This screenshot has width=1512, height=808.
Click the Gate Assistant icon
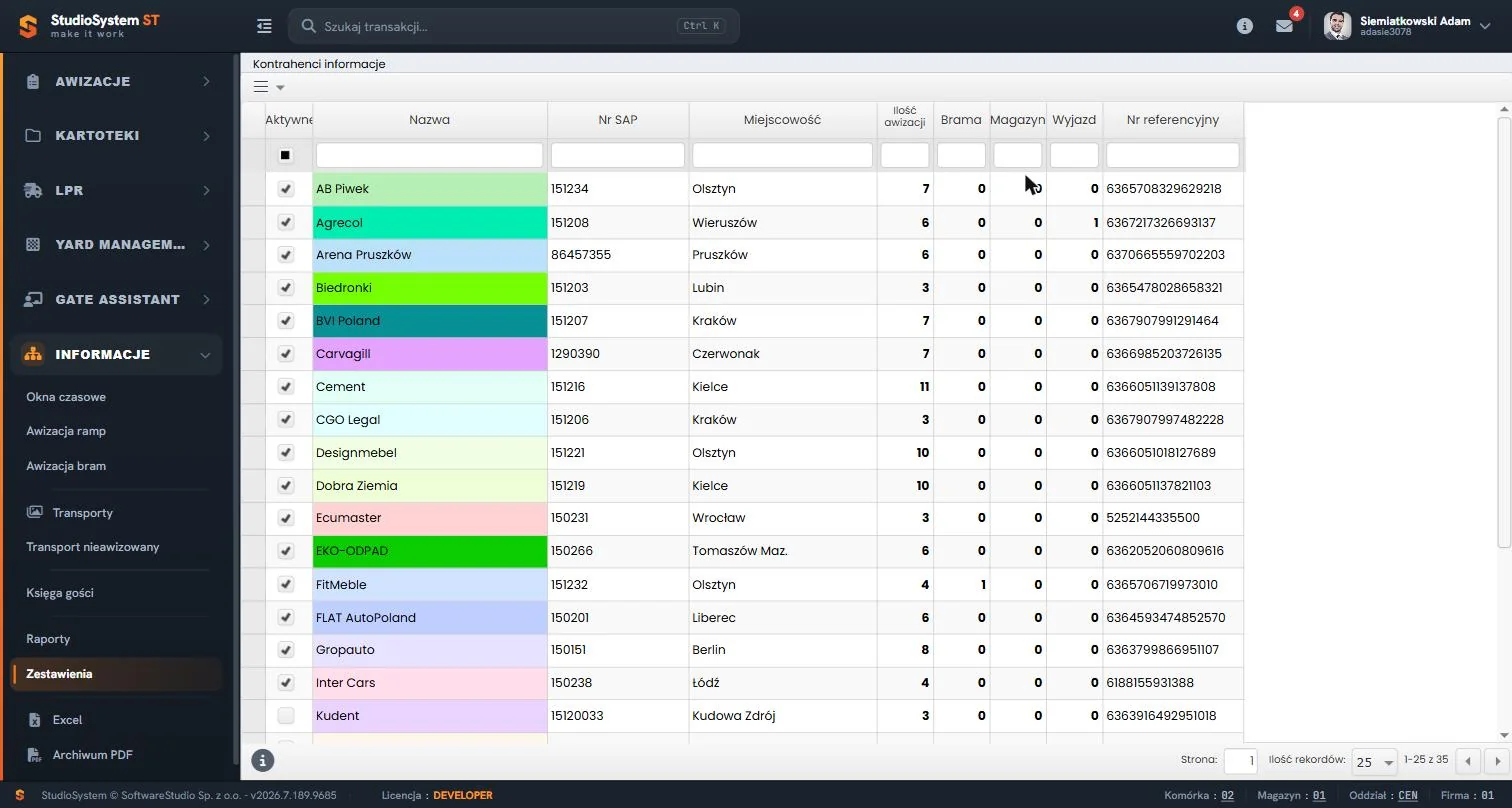pos(33,299)
